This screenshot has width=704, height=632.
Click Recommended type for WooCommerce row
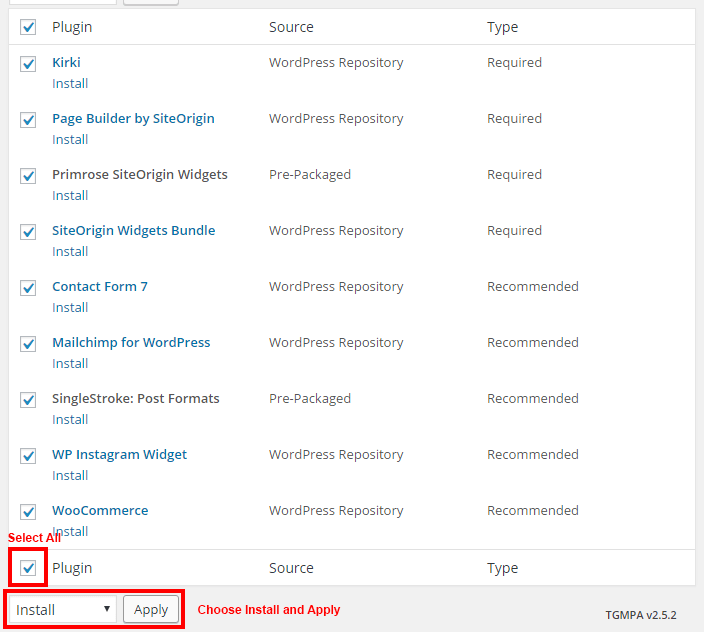533,510
